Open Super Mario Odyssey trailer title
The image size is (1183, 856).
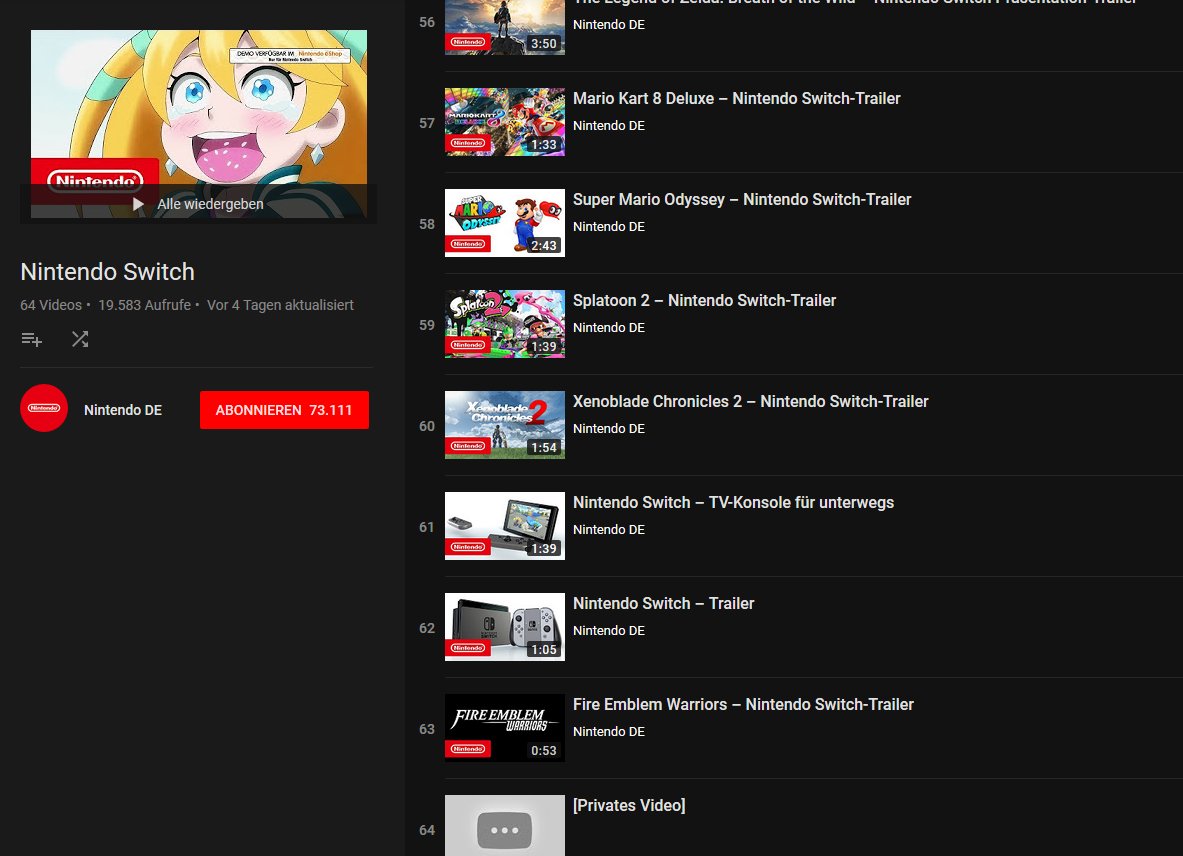point(742,199)
